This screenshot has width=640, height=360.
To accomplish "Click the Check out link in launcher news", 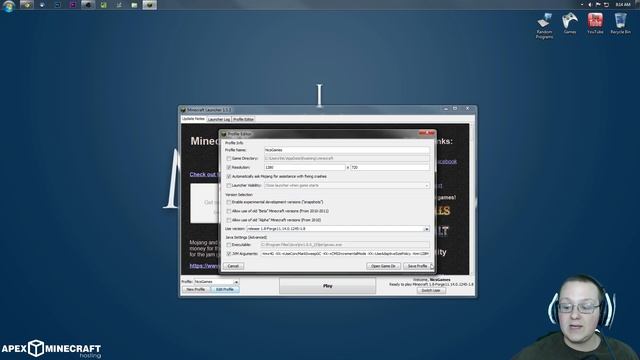I will click(x=203, y=174).
